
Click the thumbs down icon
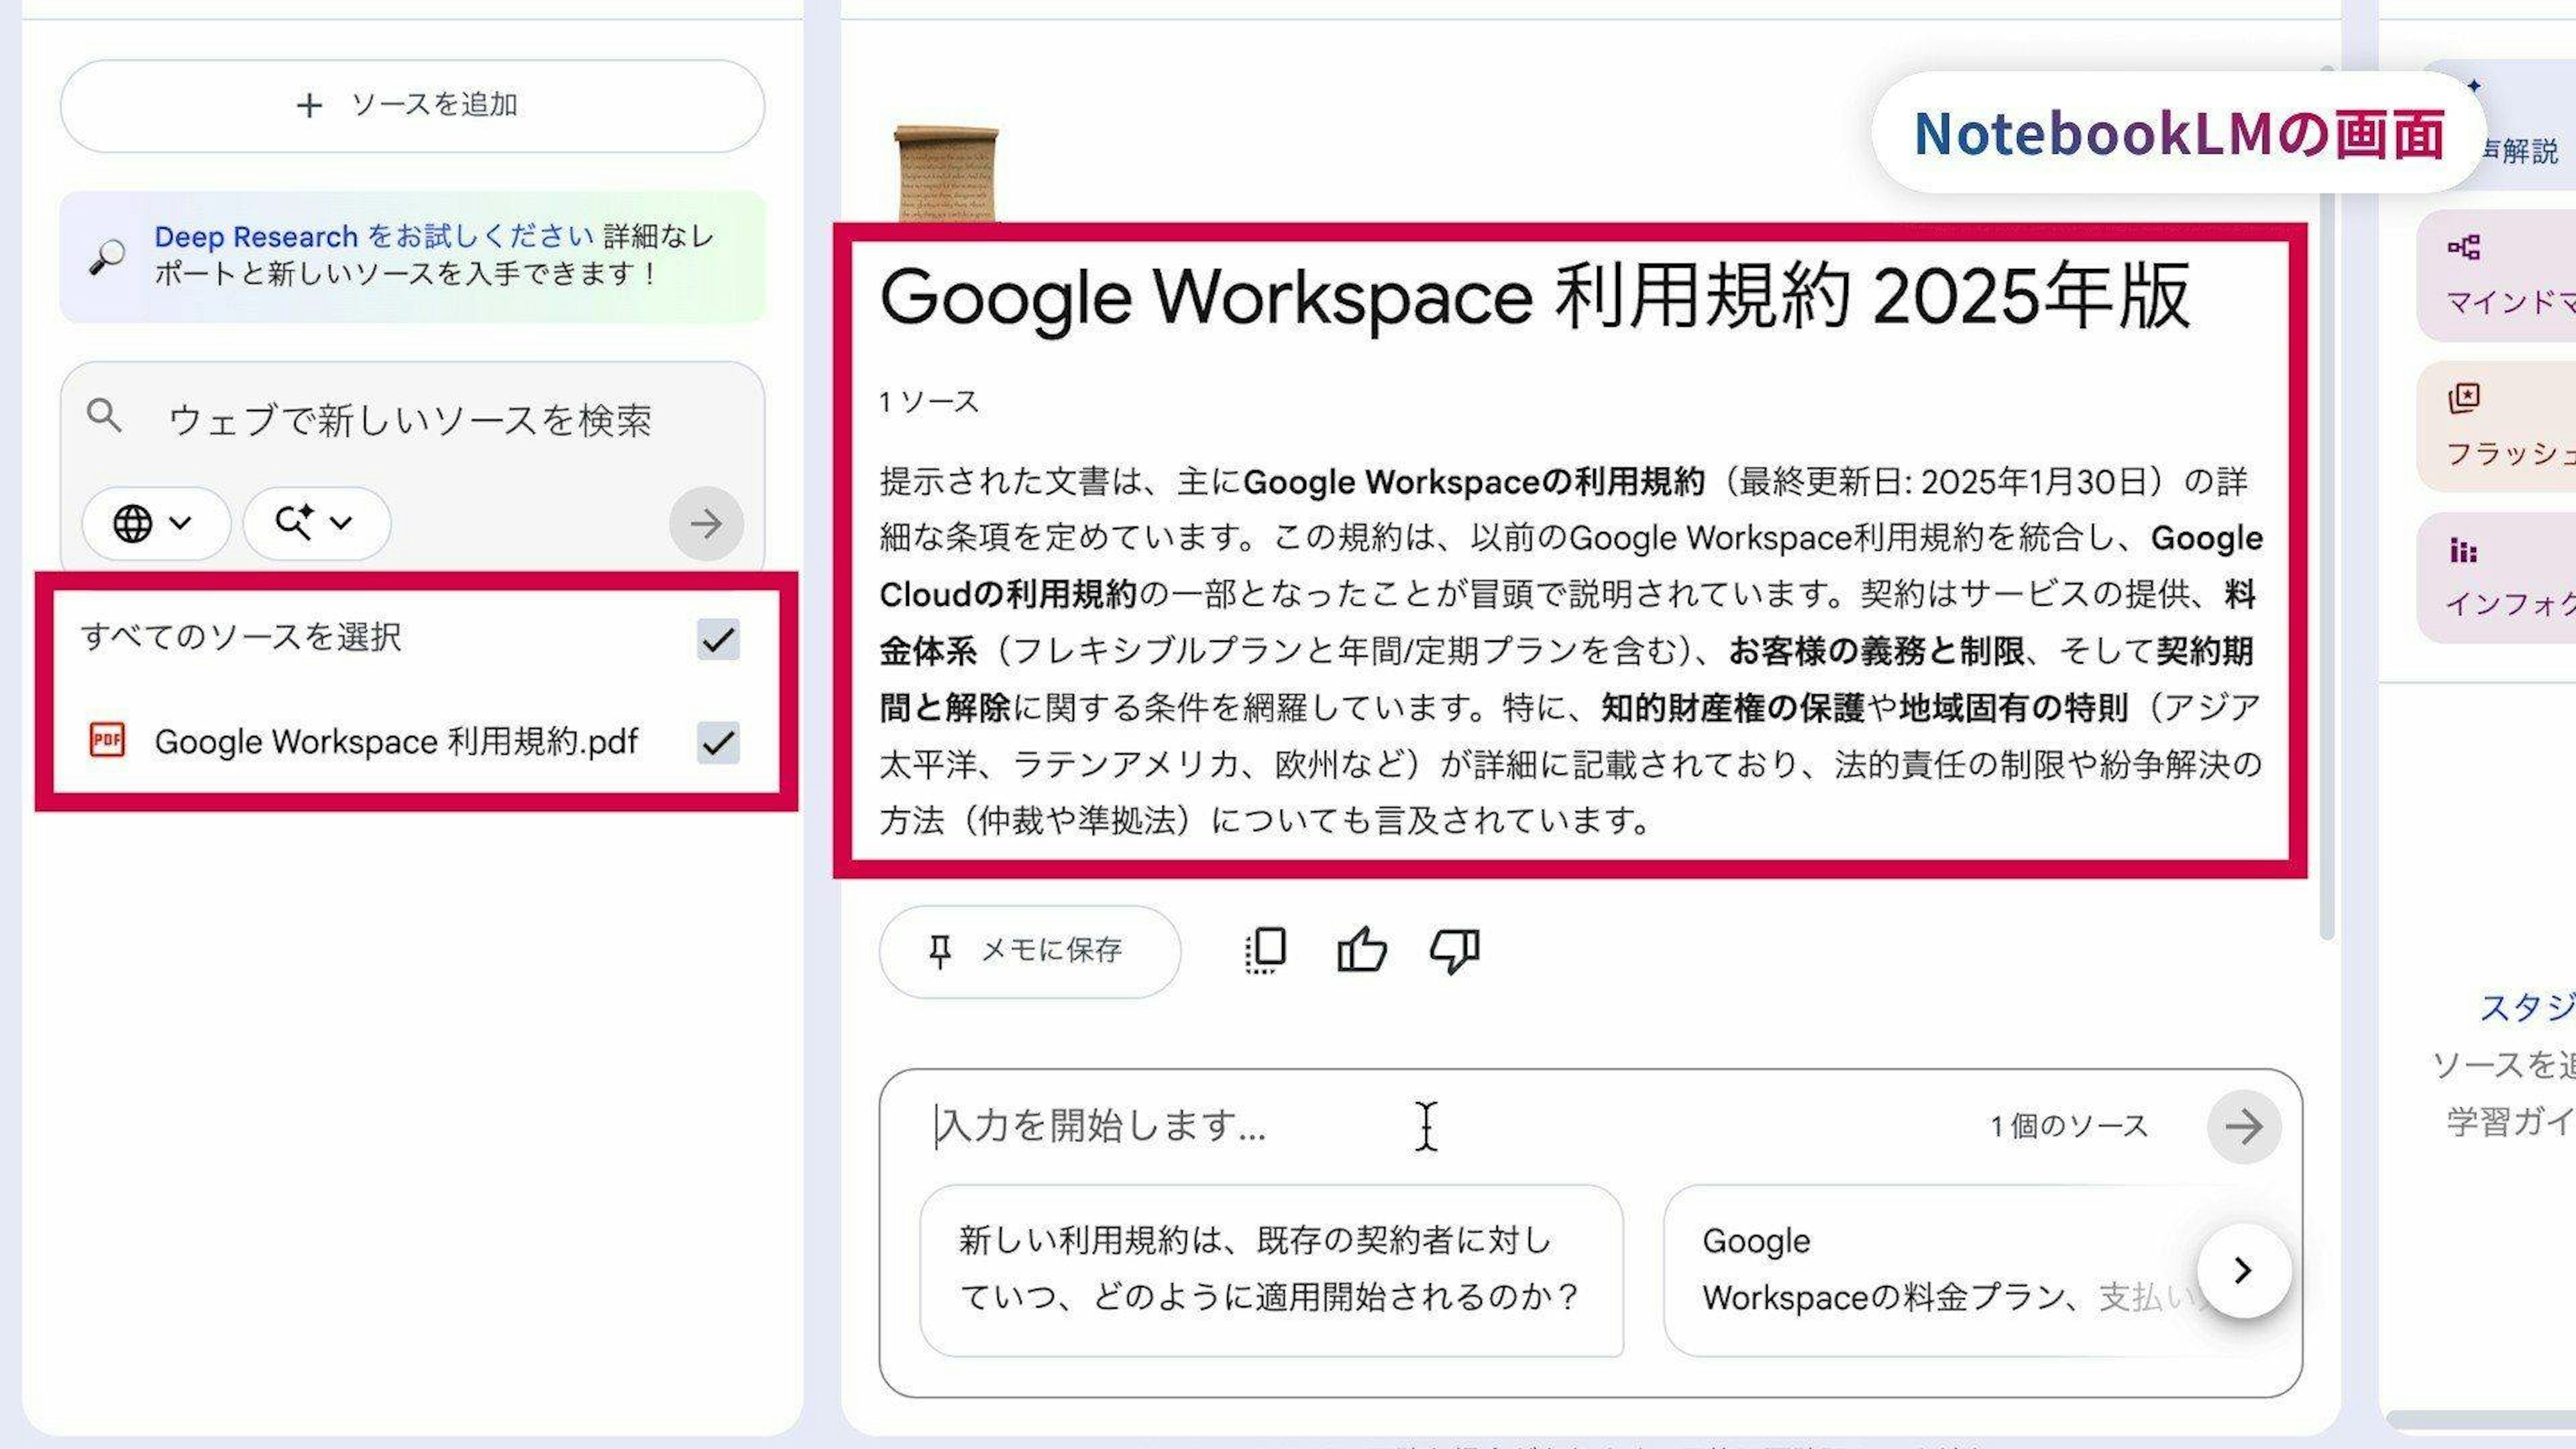point(1454,950)
